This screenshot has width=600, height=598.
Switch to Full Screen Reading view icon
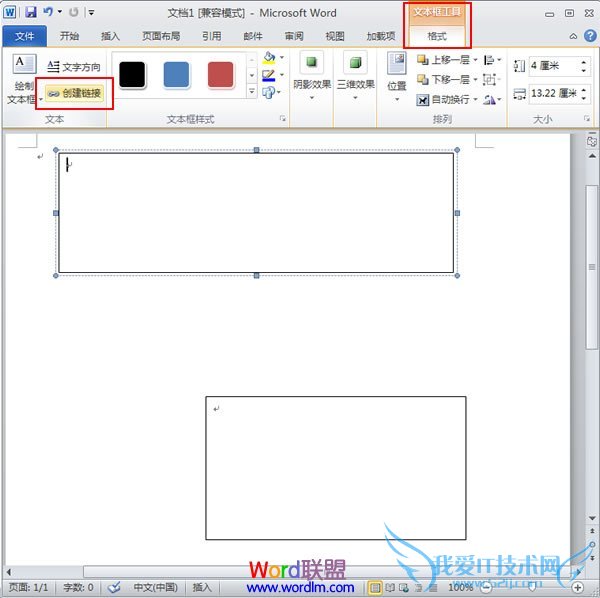point(390,587)
